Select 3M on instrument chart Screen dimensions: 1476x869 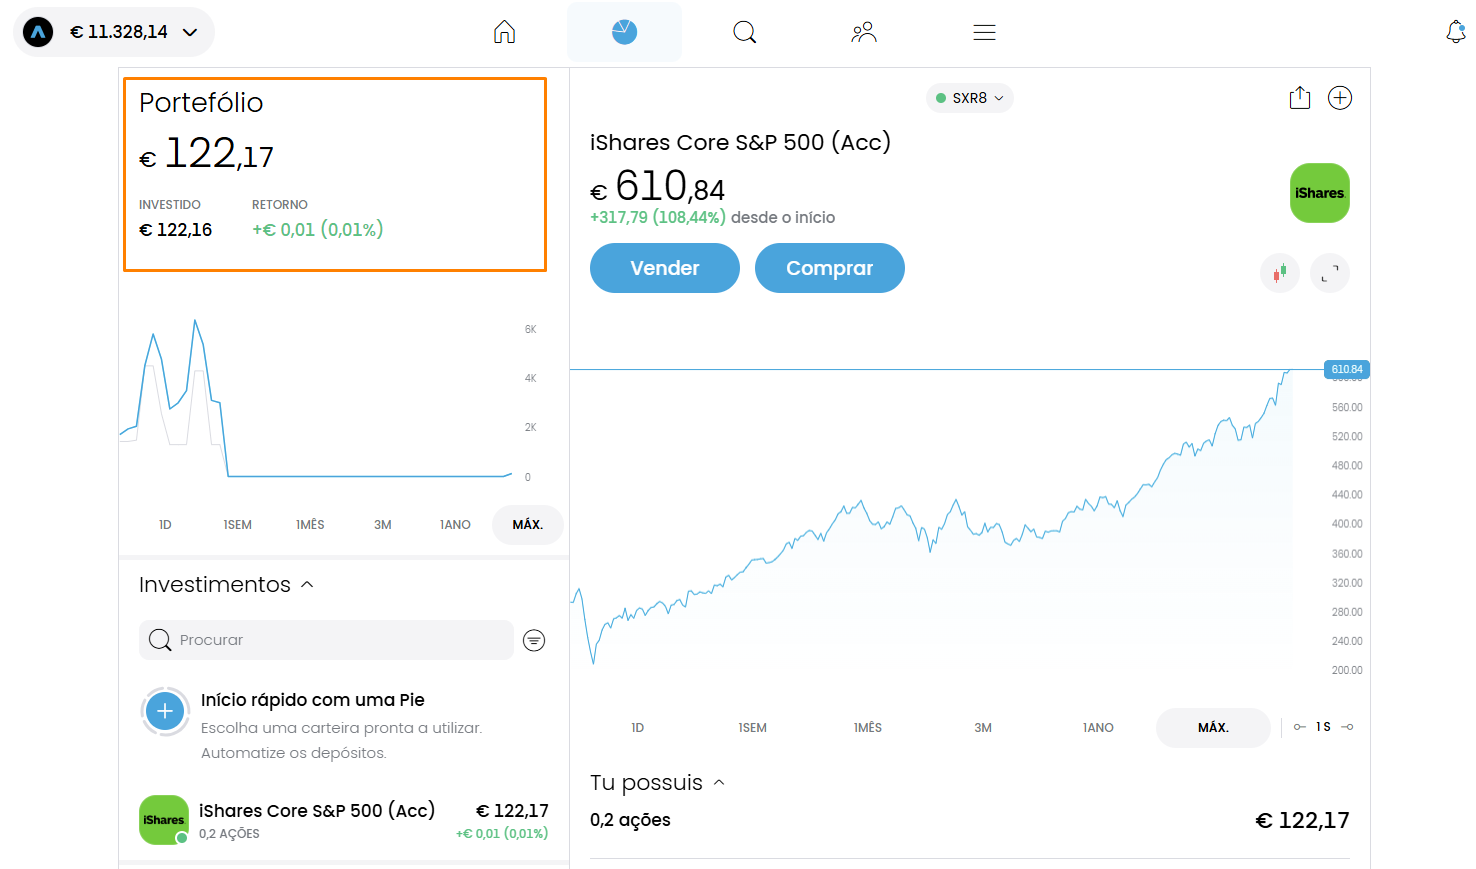[983, 728]
